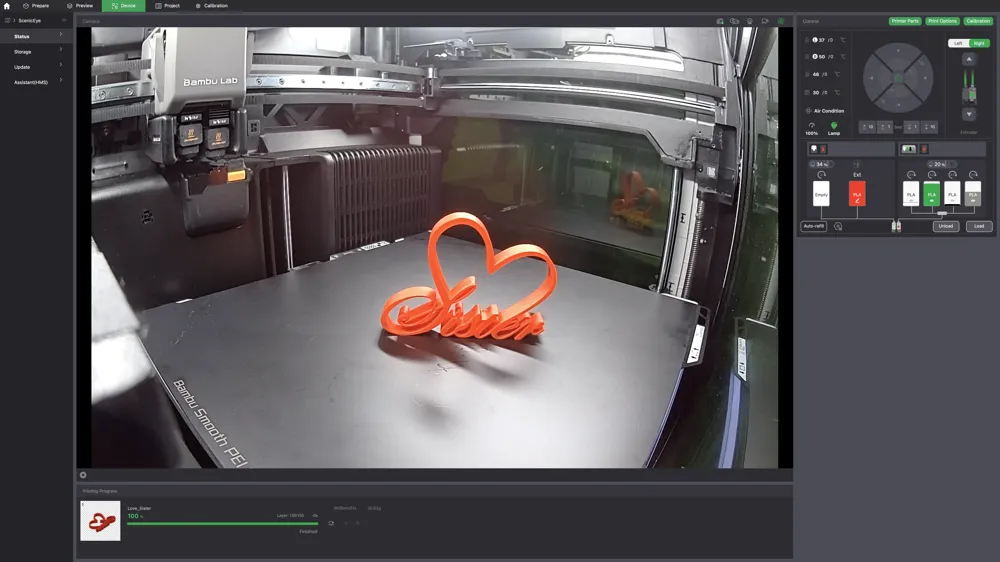Image resolution: width=1000 pixels, height=562 pixels.
Task: Jog the print head in -Y direction
Action: point(898,104)
